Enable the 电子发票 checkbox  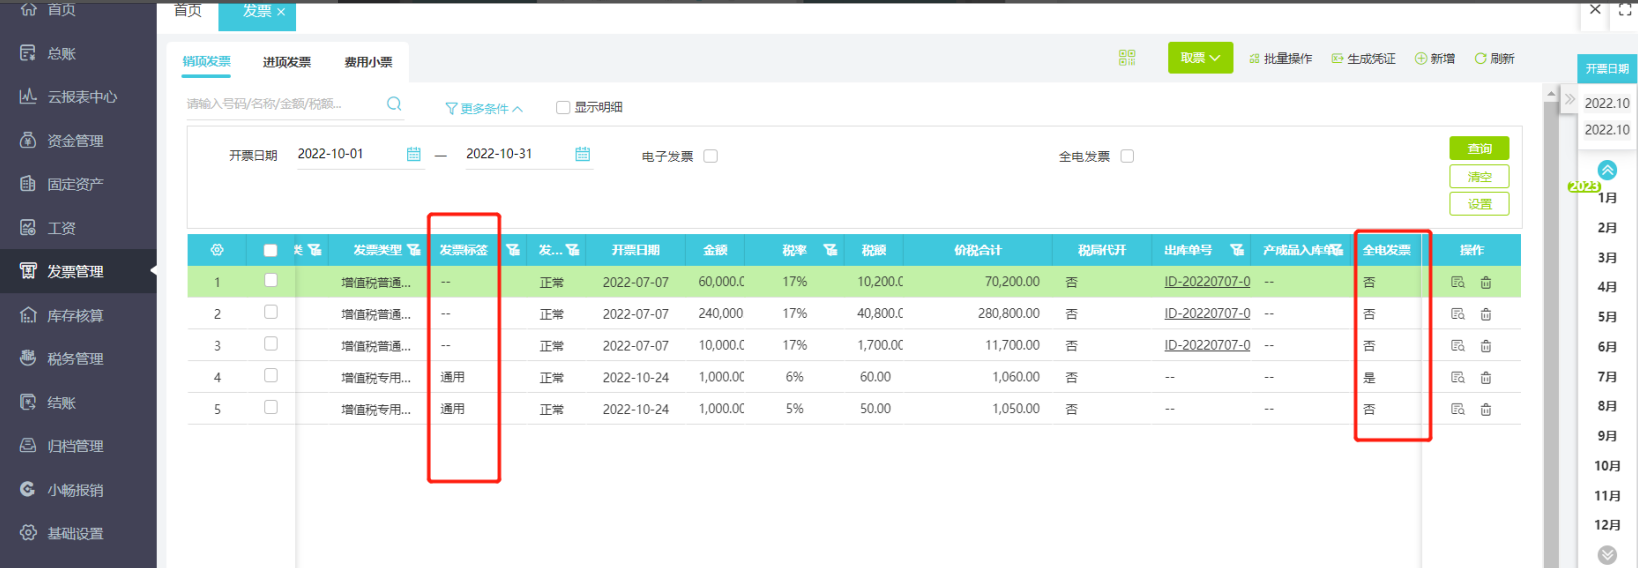(711, 156)
